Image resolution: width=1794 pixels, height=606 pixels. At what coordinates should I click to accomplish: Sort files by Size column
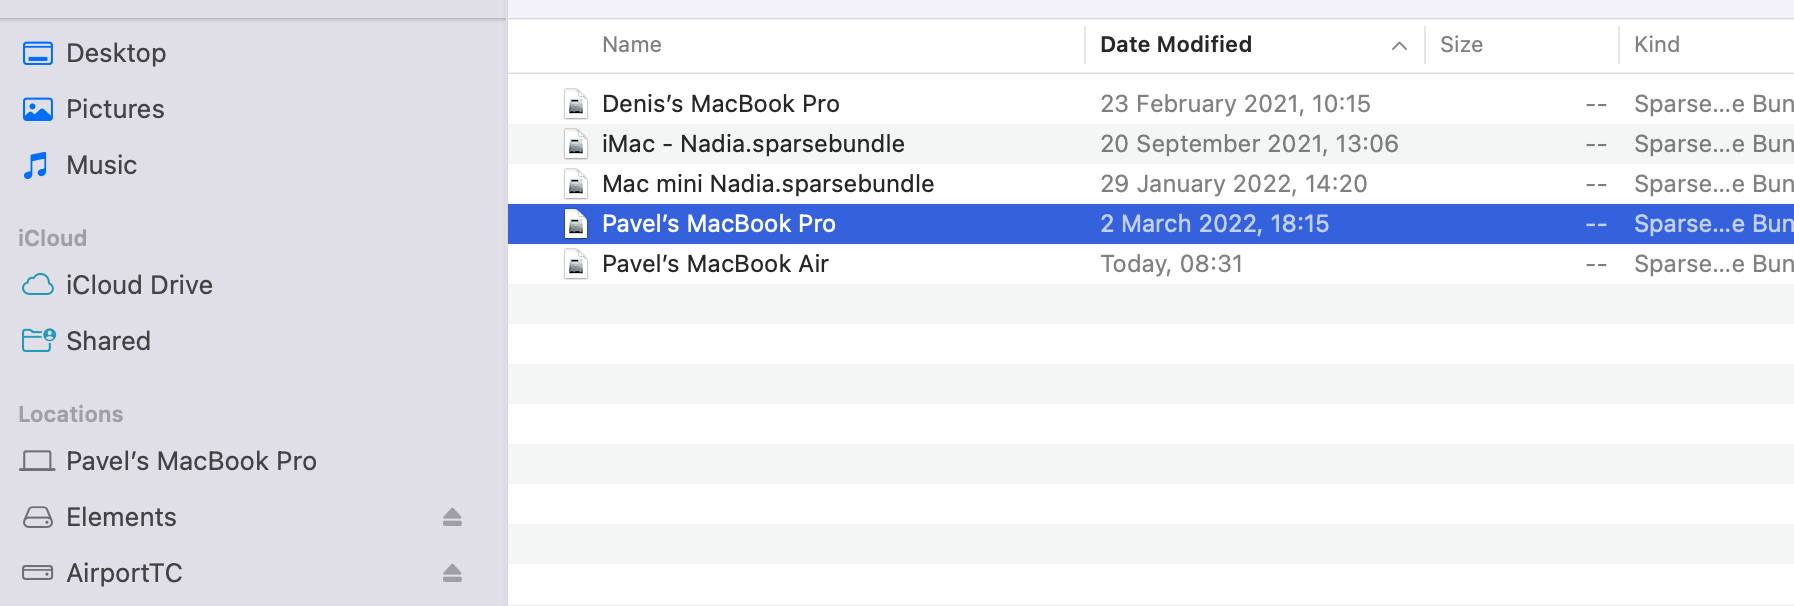pos(1461,45)
